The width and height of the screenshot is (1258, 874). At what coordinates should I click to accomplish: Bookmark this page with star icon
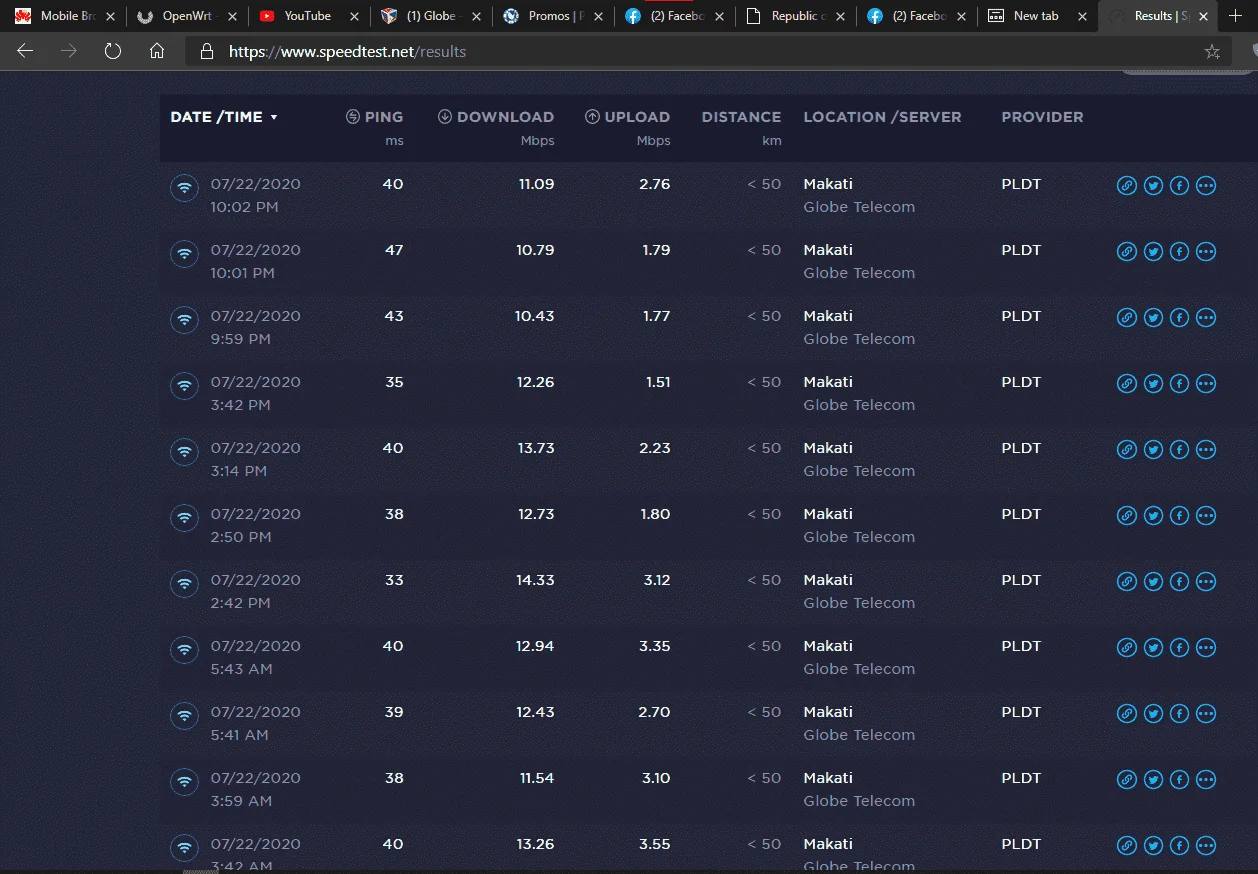[1212, 52]
